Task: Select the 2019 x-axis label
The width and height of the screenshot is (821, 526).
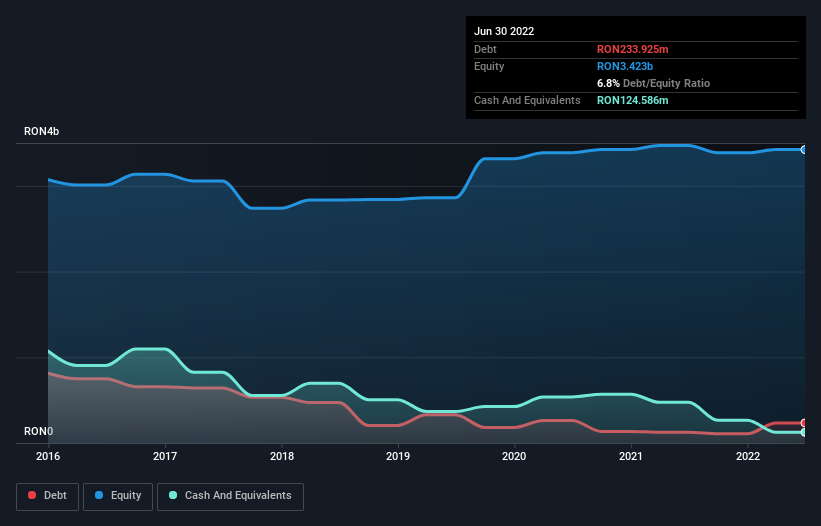Action: 398,456
